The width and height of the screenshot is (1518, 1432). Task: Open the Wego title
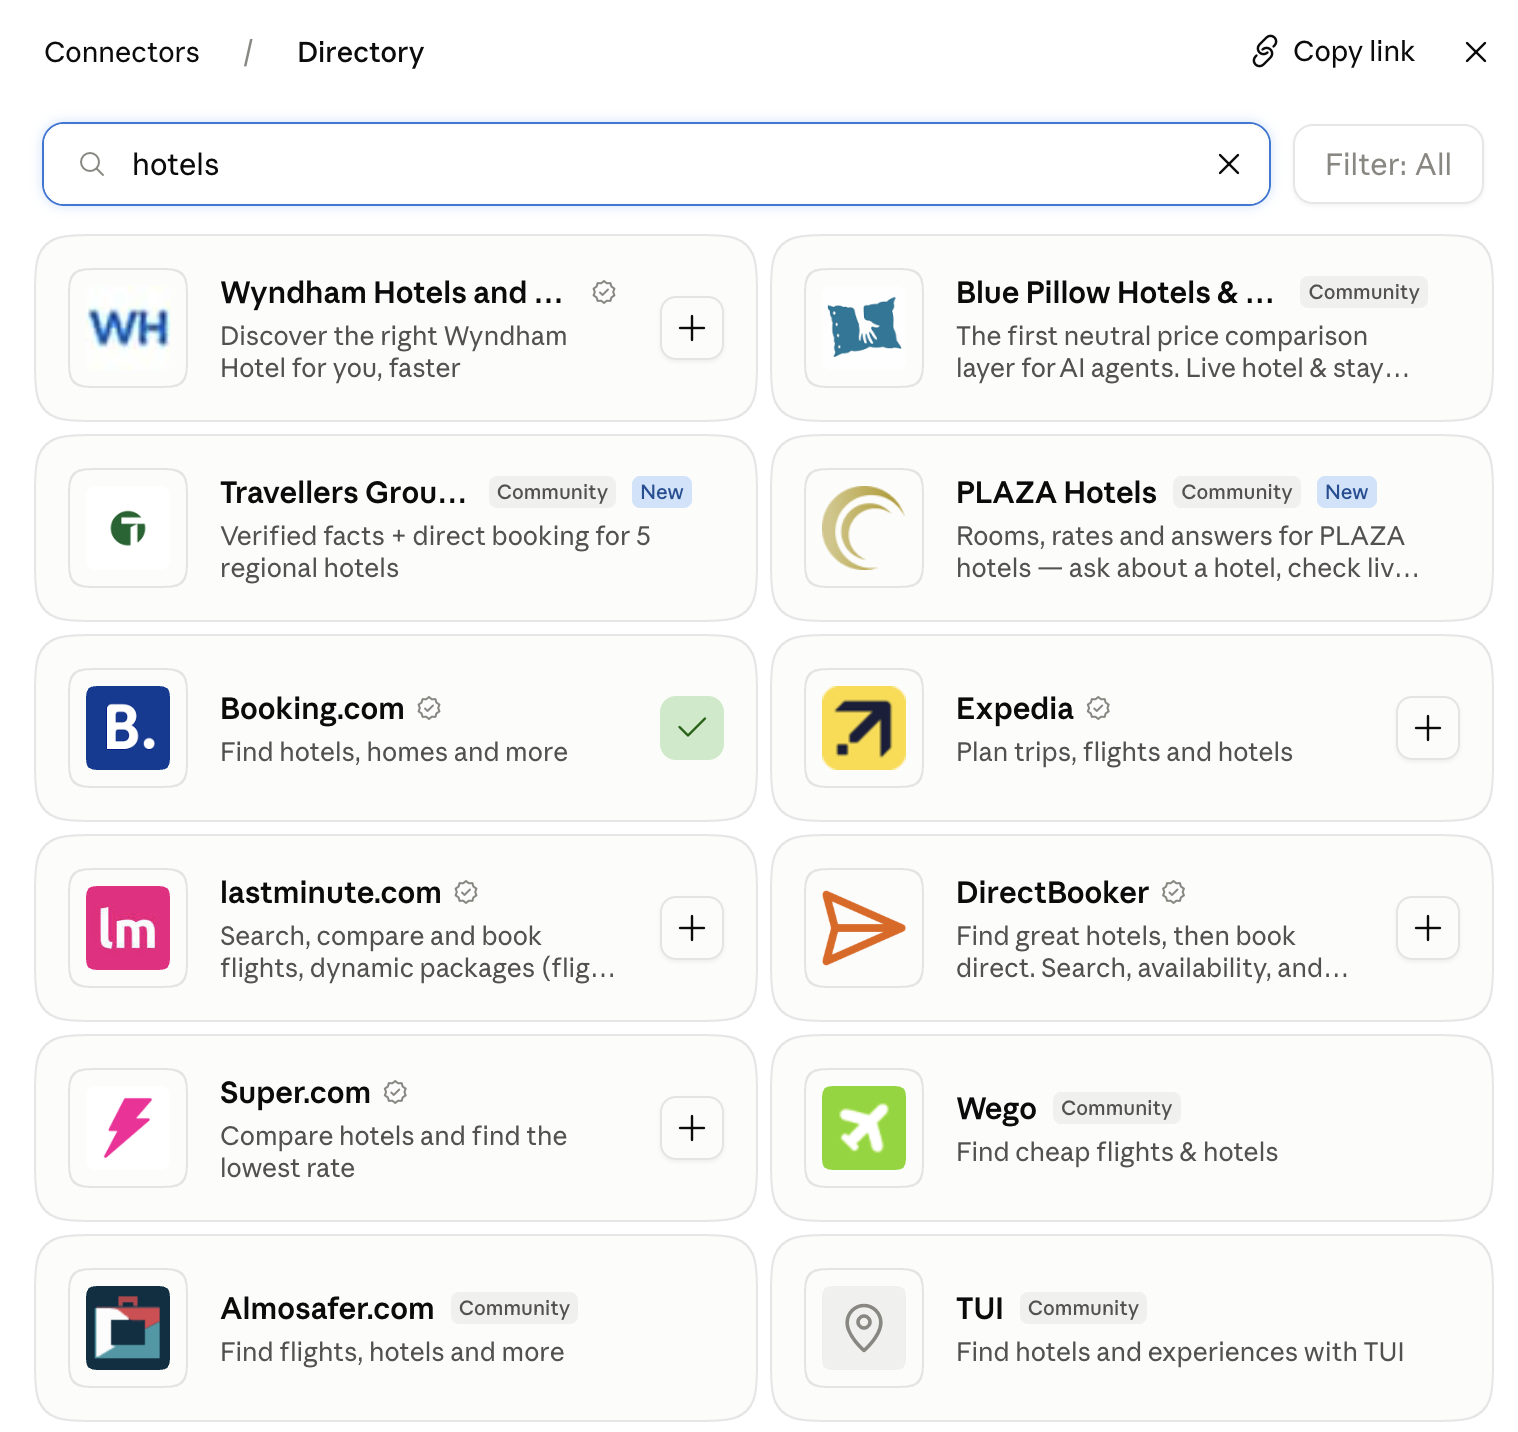(x=997, y=1108)
